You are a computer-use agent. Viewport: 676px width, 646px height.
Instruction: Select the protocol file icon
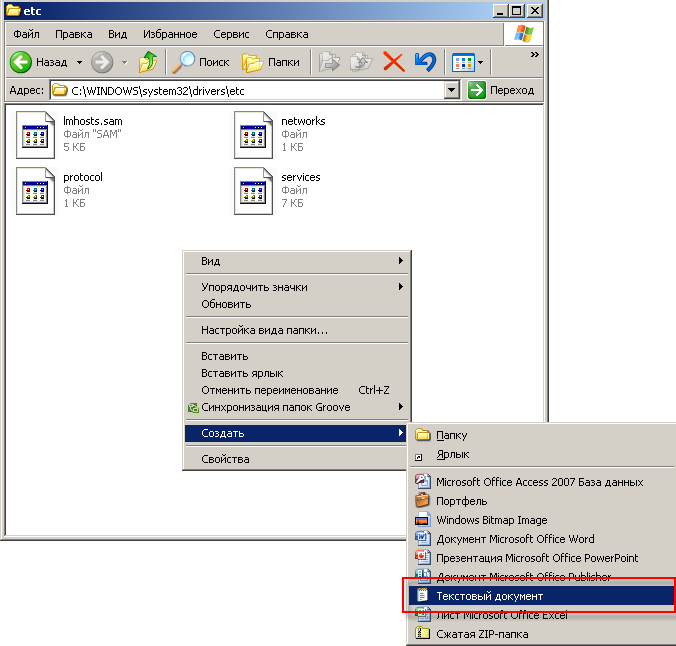pyautogui.click(x=35, y=191)
